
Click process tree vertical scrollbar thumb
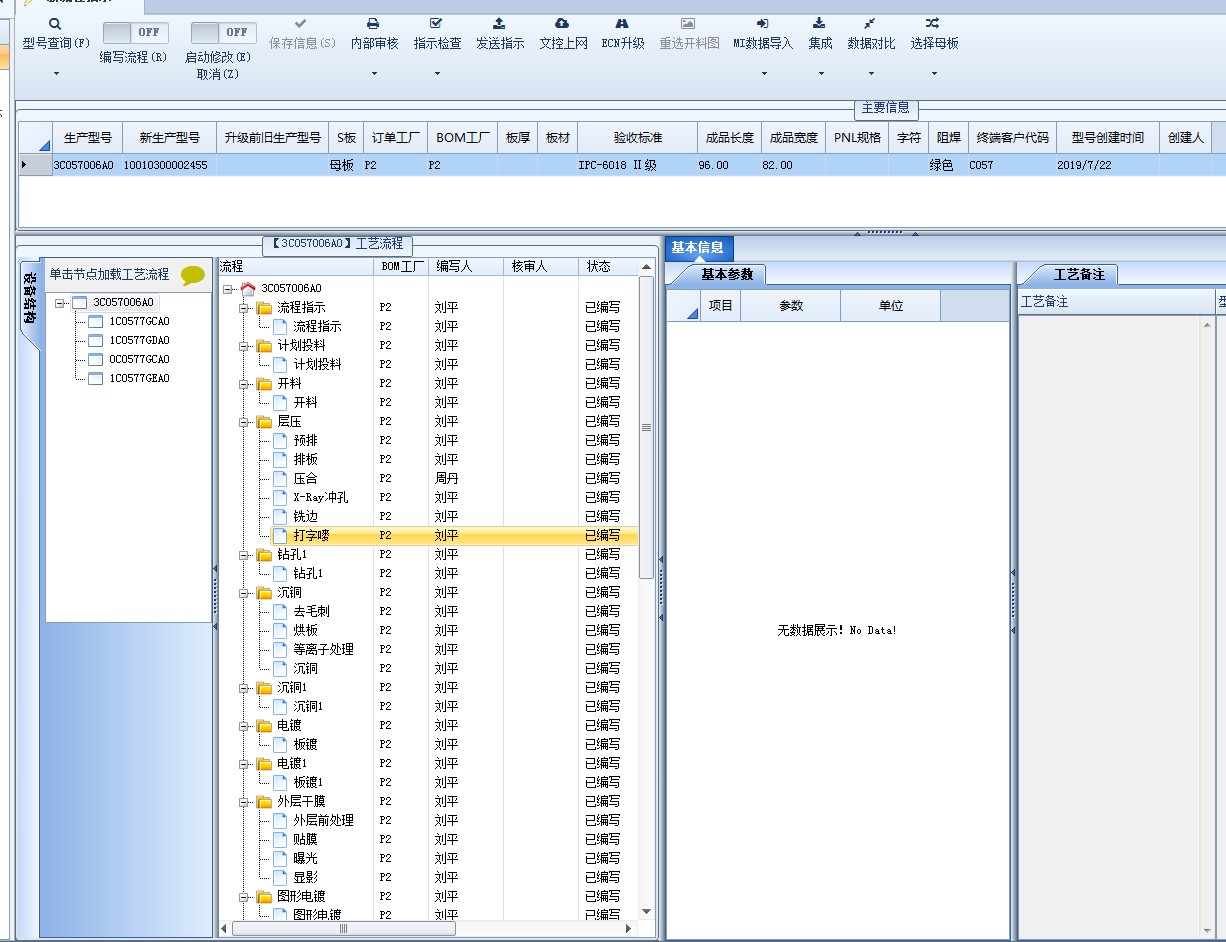click(x=646, y=428)
